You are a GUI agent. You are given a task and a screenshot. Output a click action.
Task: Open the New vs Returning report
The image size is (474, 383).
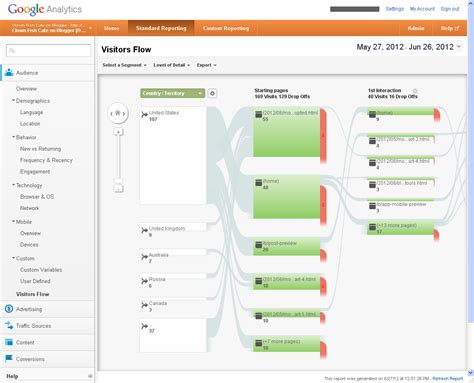[x=40, y=149]
